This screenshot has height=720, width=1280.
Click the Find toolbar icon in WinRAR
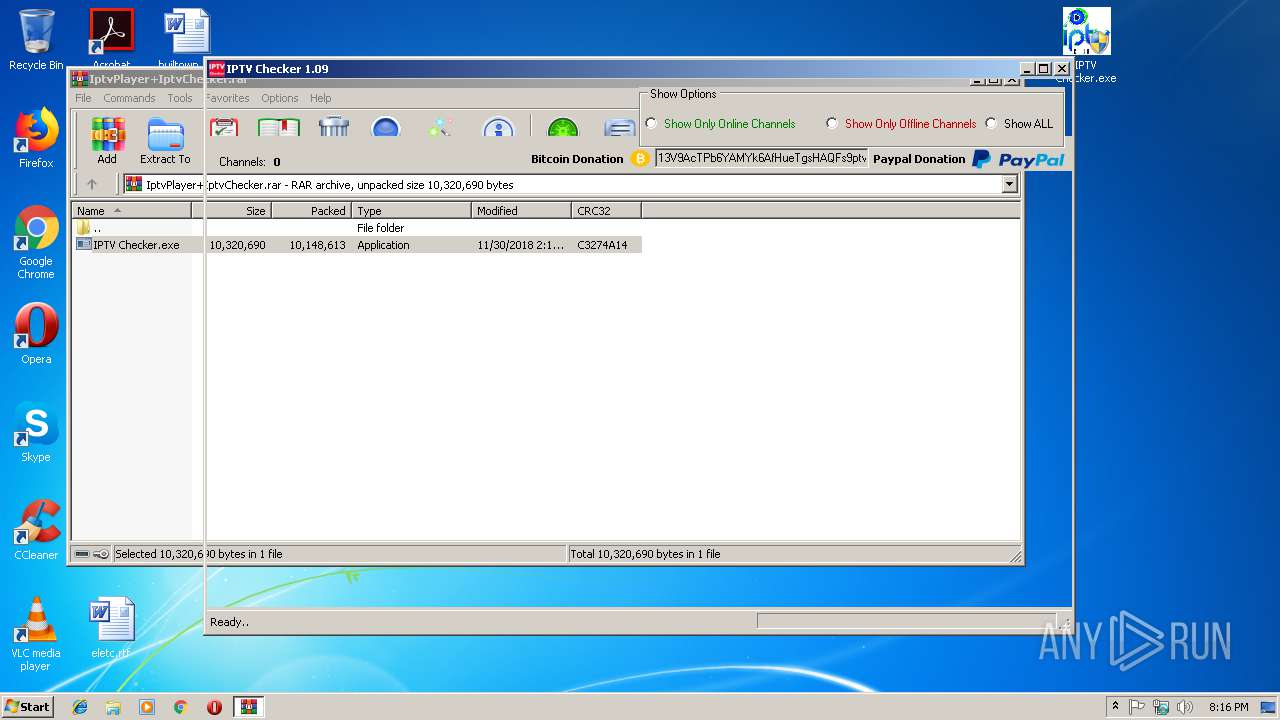386,128
